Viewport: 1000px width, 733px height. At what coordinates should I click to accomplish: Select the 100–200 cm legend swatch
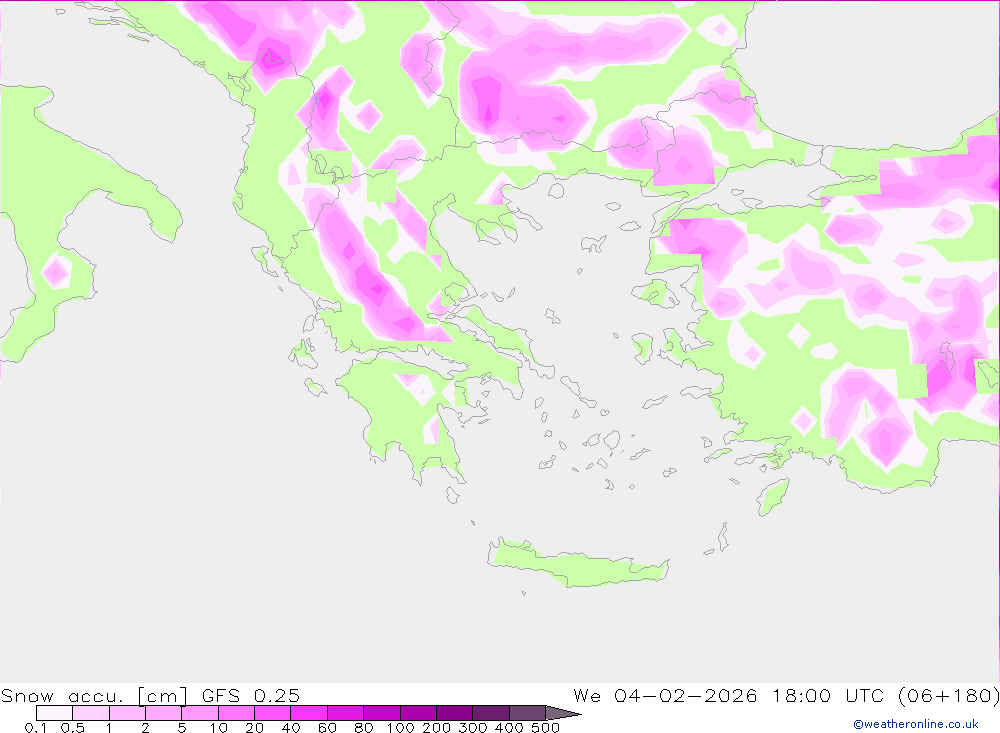point(418,713)
